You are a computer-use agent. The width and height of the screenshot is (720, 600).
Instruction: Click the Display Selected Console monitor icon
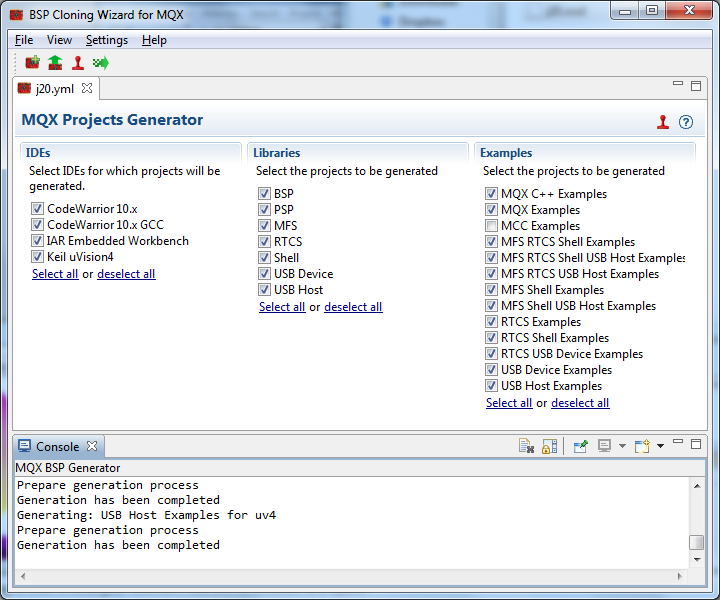pos(604,446)
